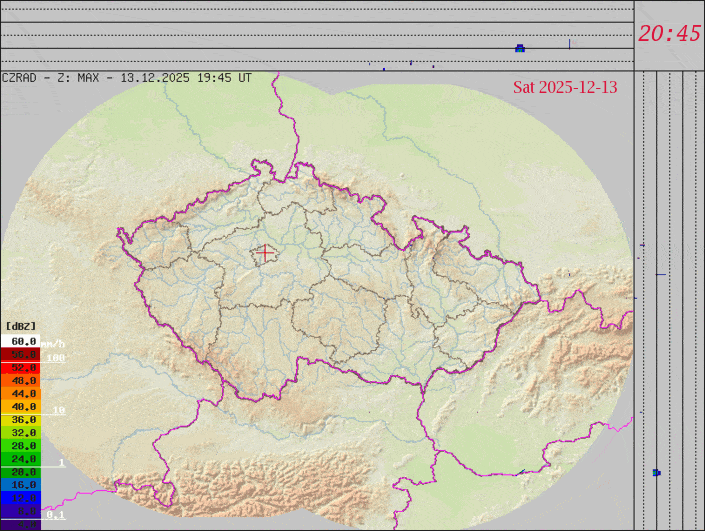Click the 0.1 mm/h scale tick label
This screenshot has height=531, width=705.
(57, 515)
